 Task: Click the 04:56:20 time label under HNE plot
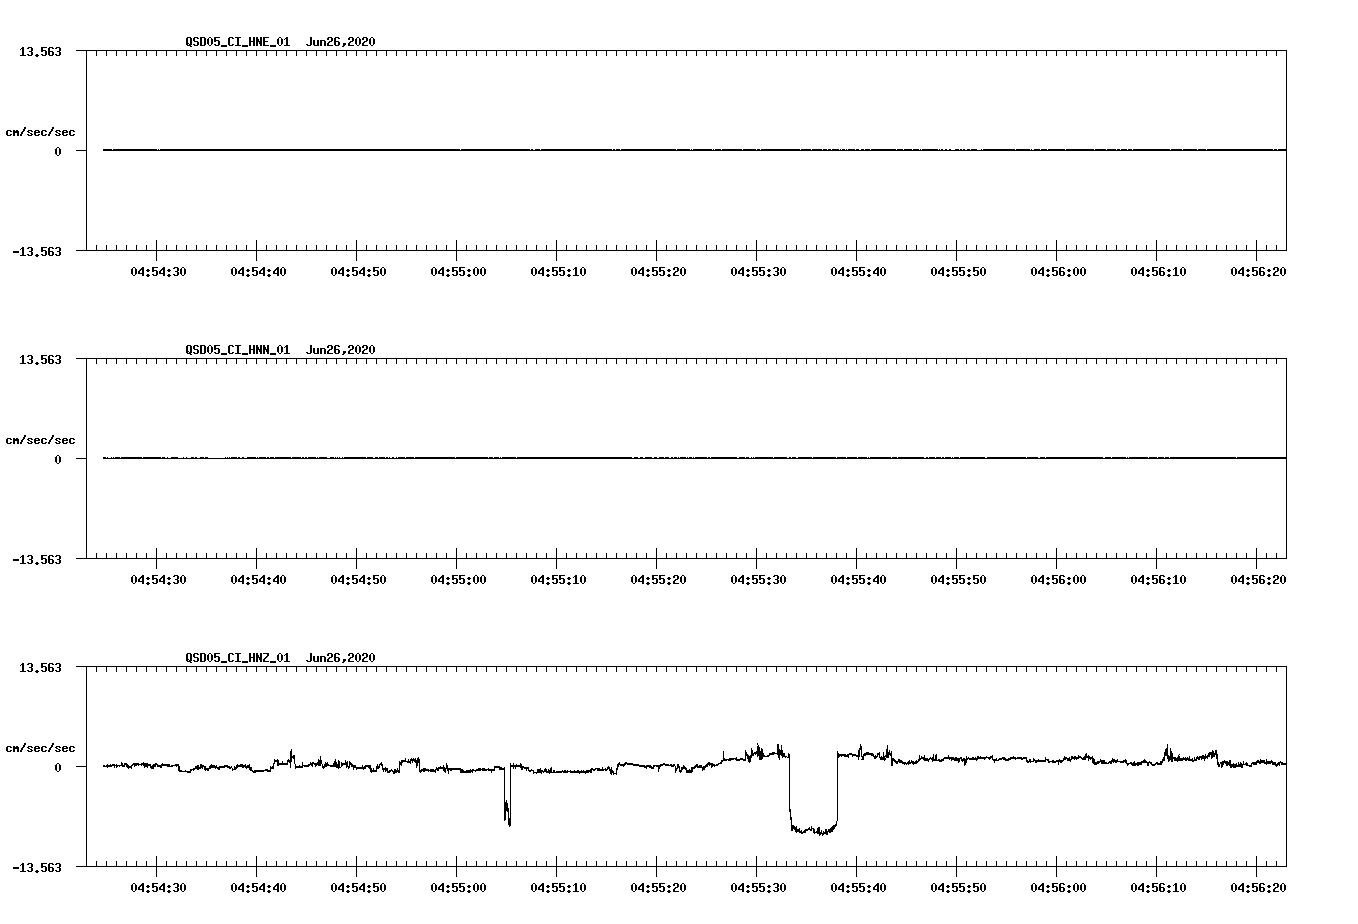(1258, 272)
